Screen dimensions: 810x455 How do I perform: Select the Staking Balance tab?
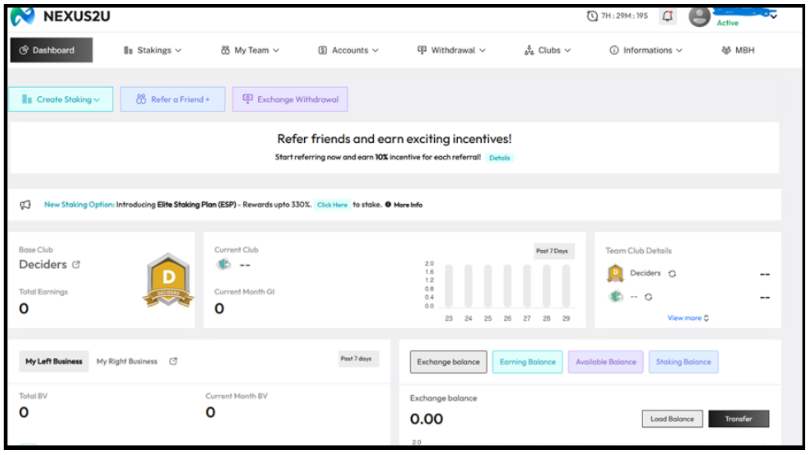[x=683, y=362]
